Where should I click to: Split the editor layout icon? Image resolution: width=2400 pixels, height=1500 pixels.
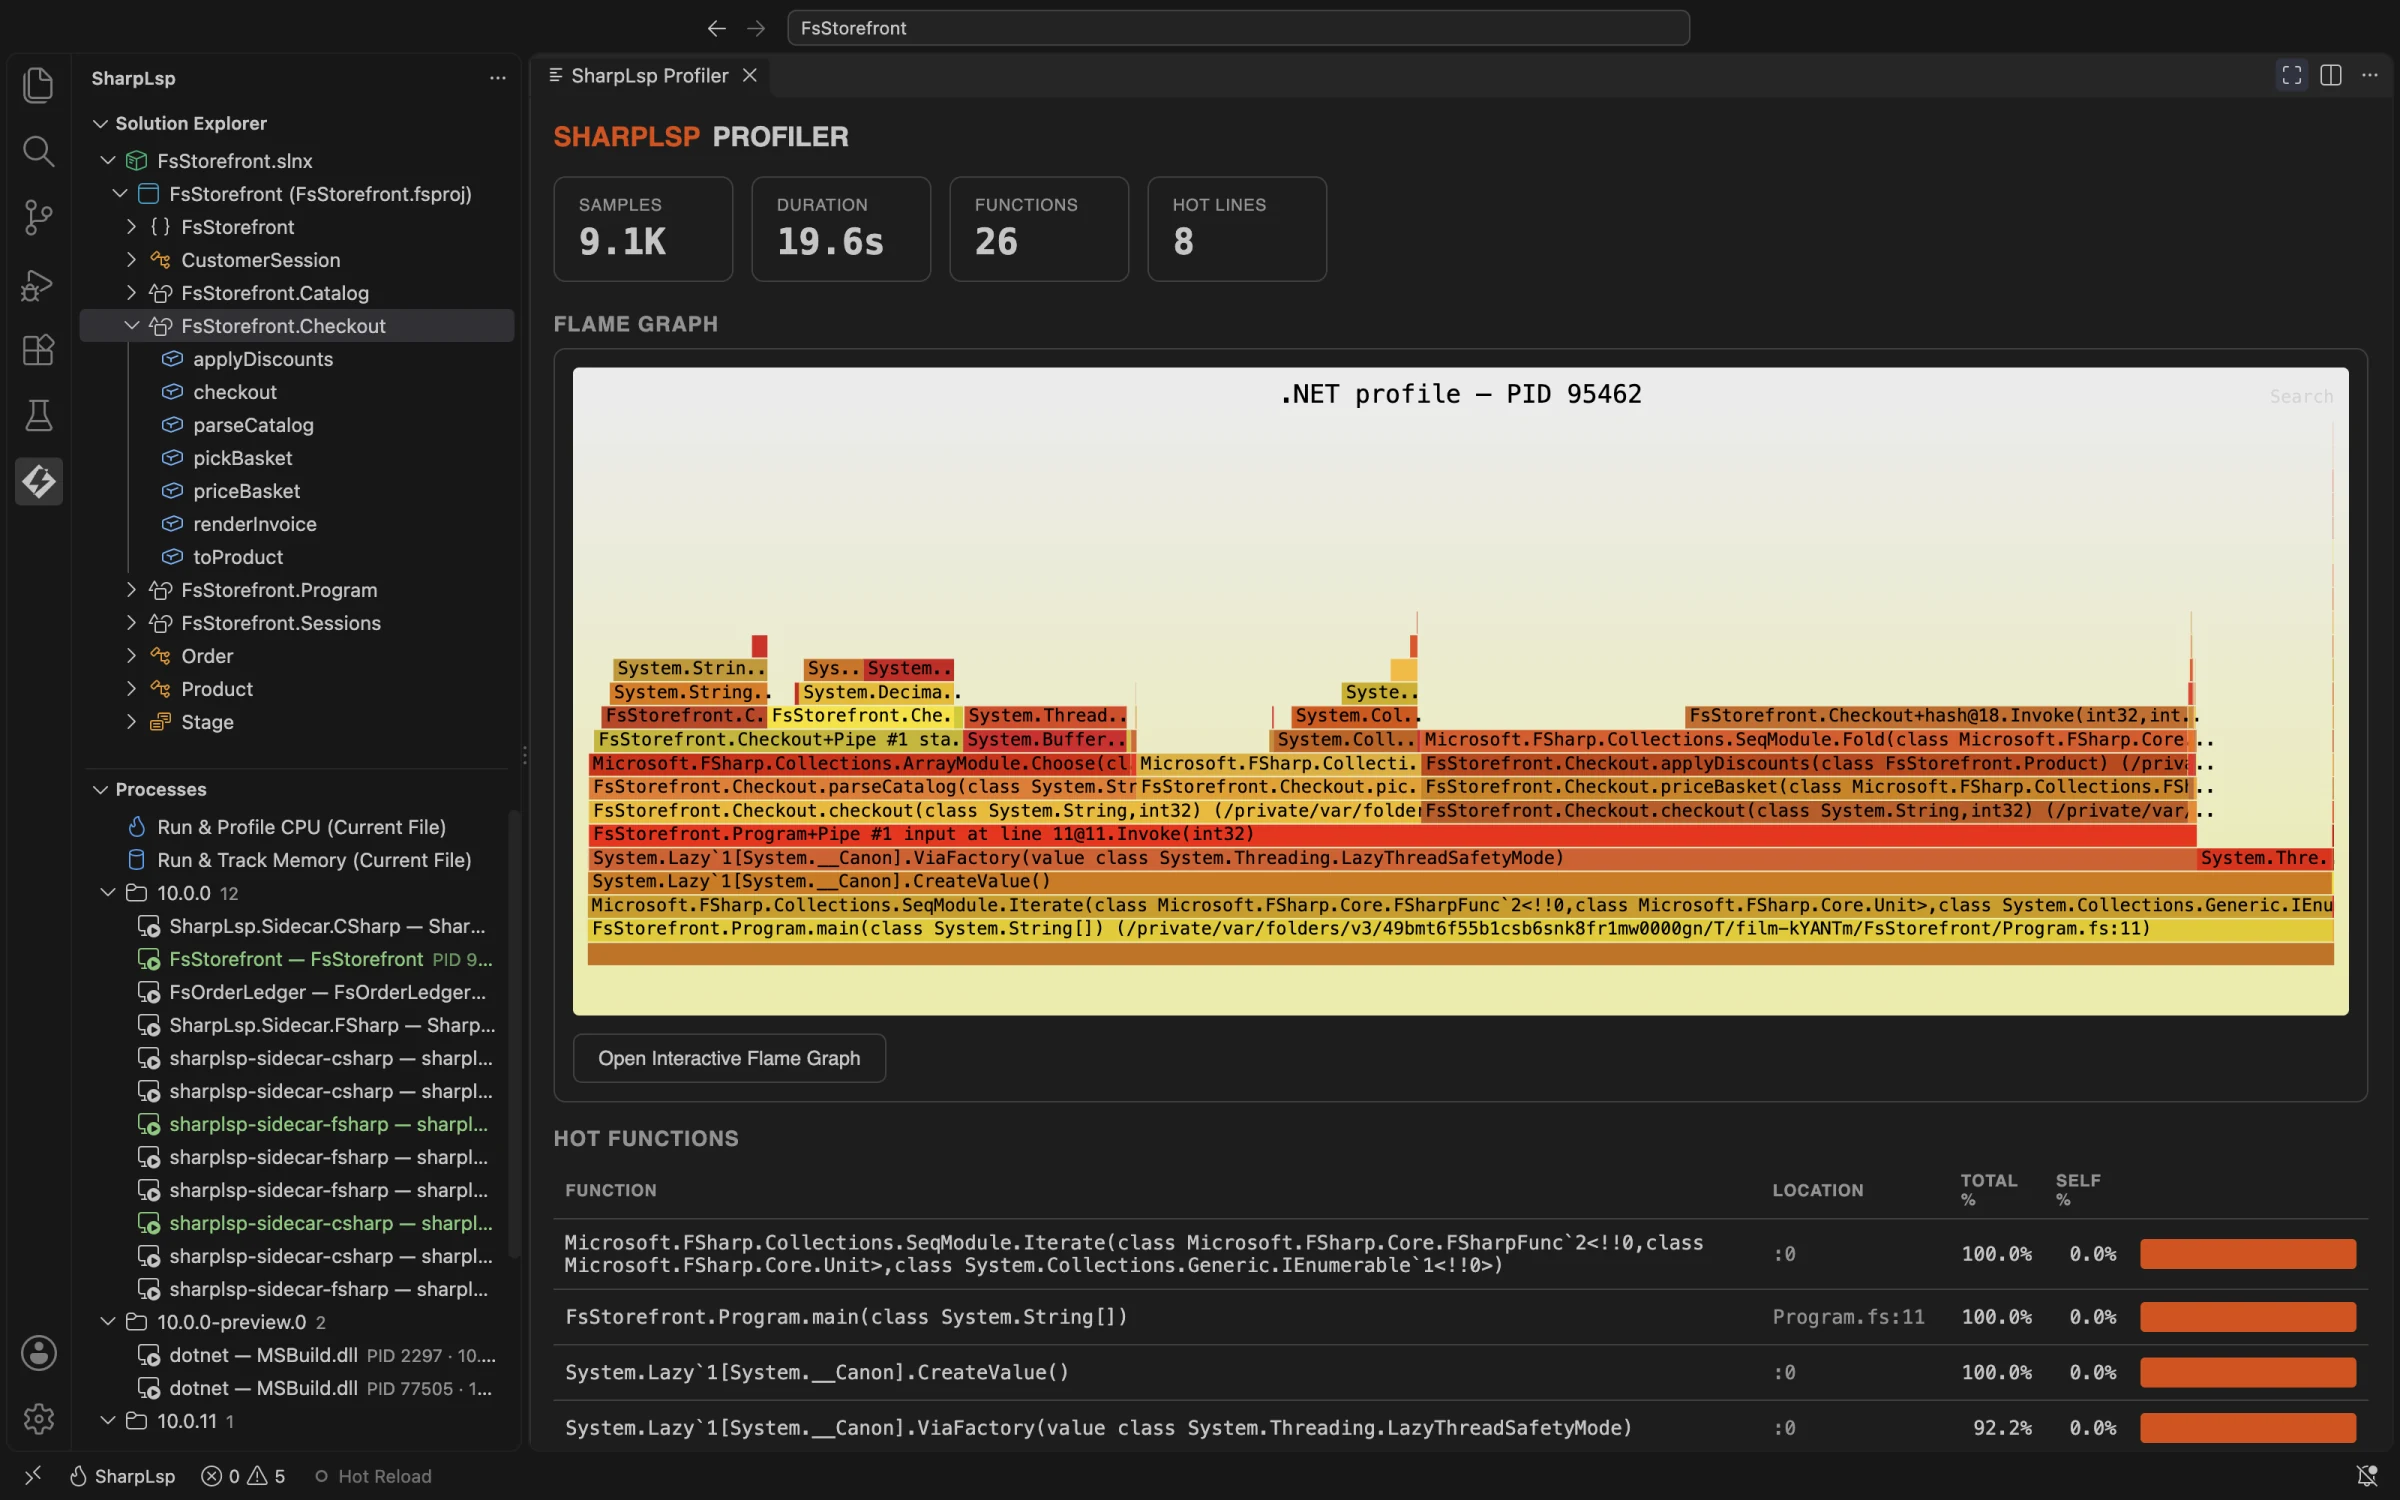click(x=2331, y=75)
